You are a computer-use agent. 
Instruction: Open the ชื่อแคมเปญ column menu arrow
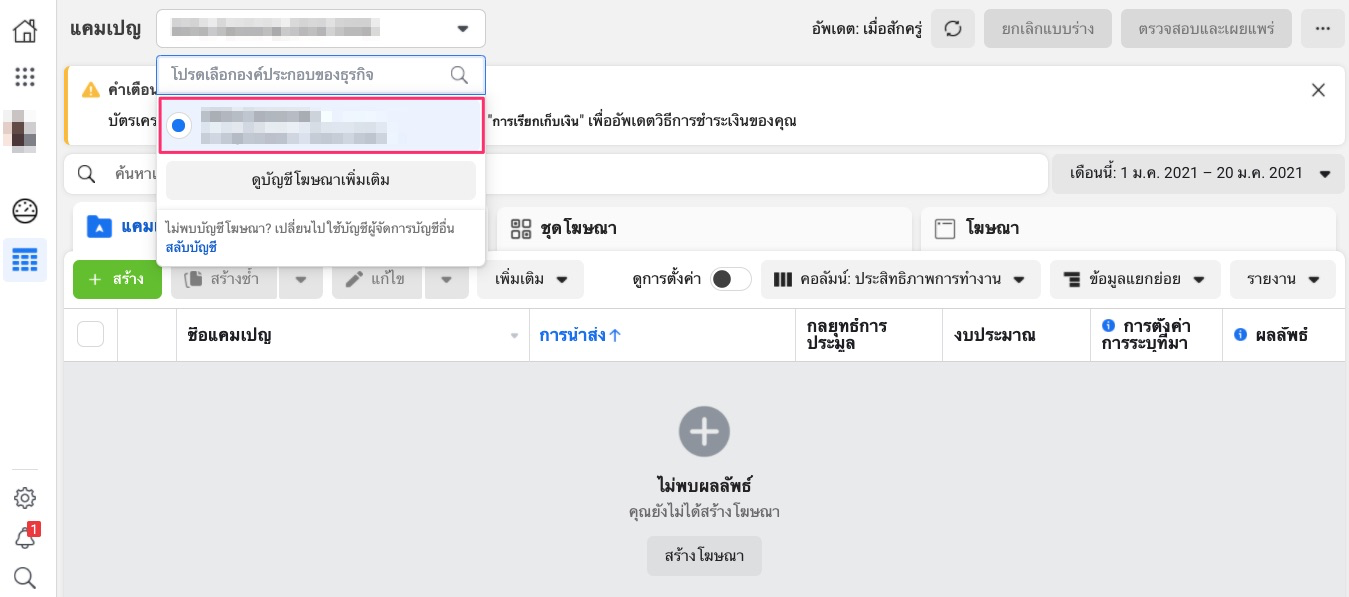pyautogui.click(x=515, y=336)
